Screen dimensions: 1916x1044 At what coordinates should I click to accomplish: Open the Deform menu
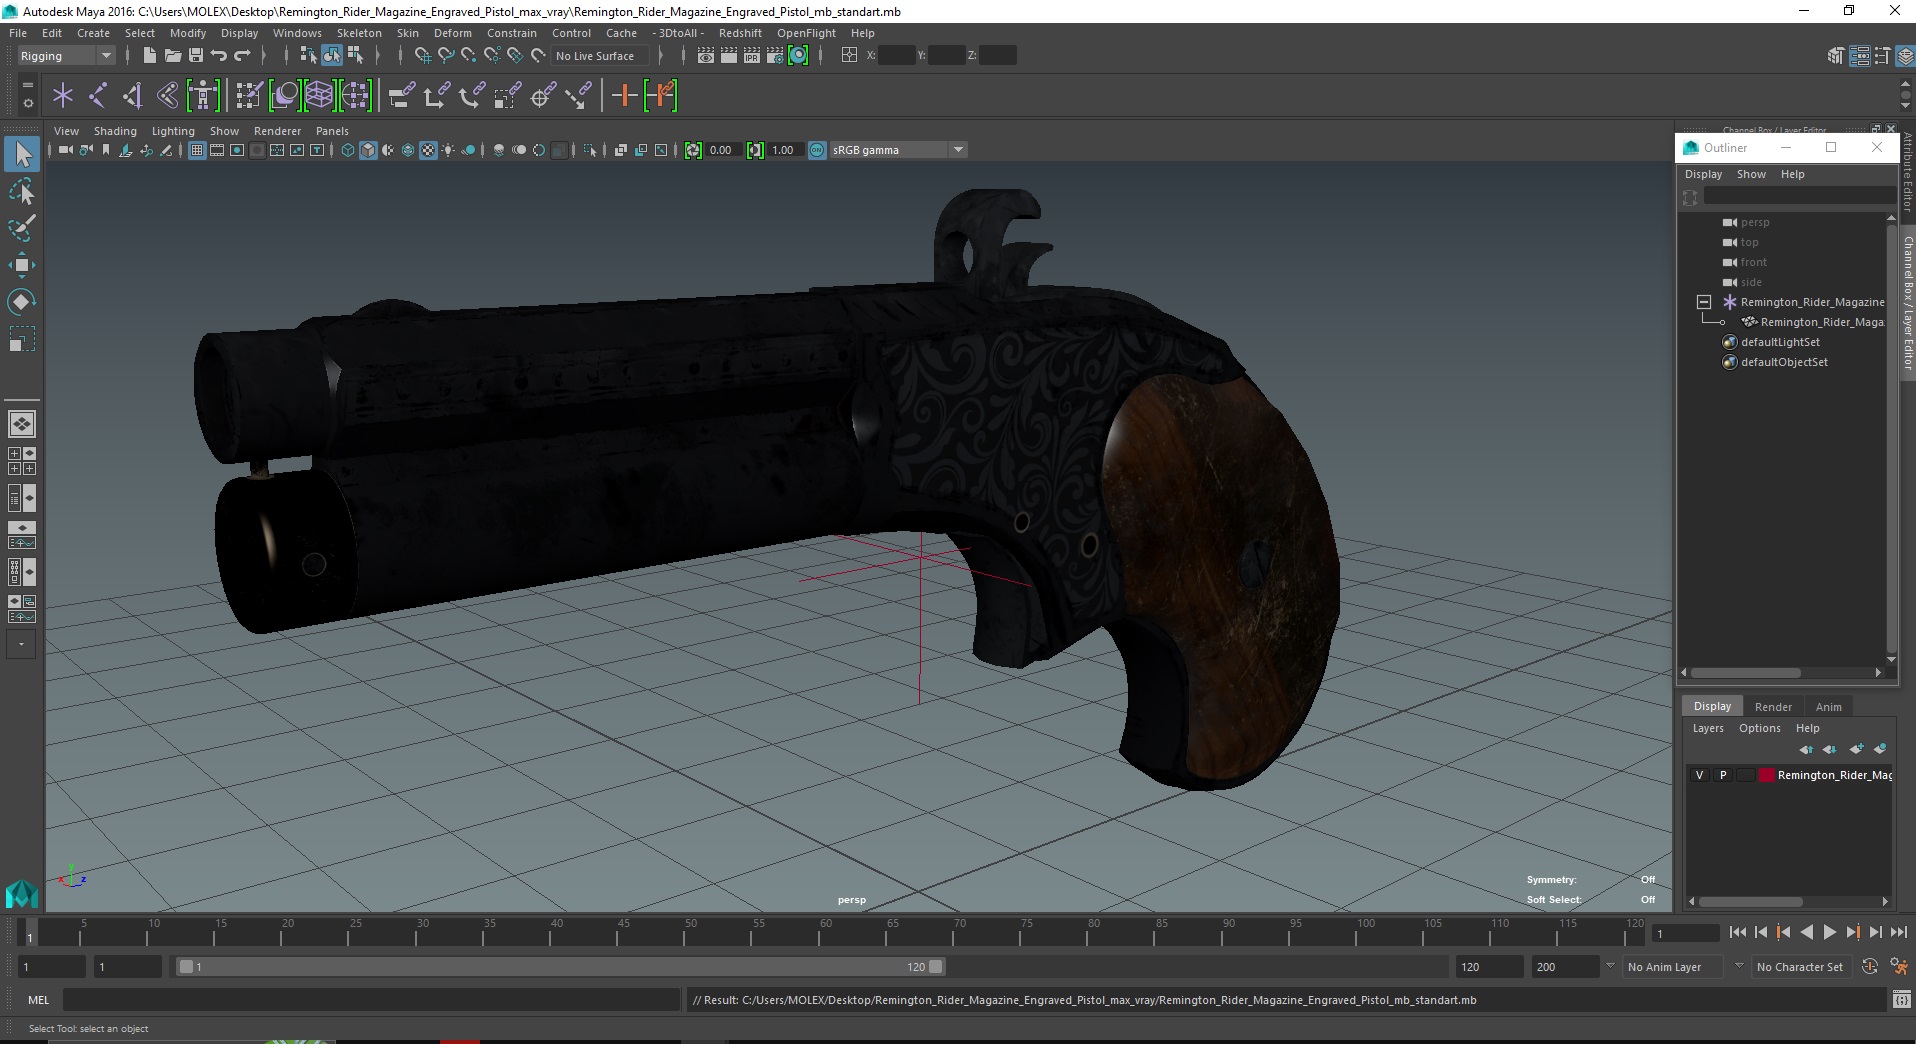452,33
